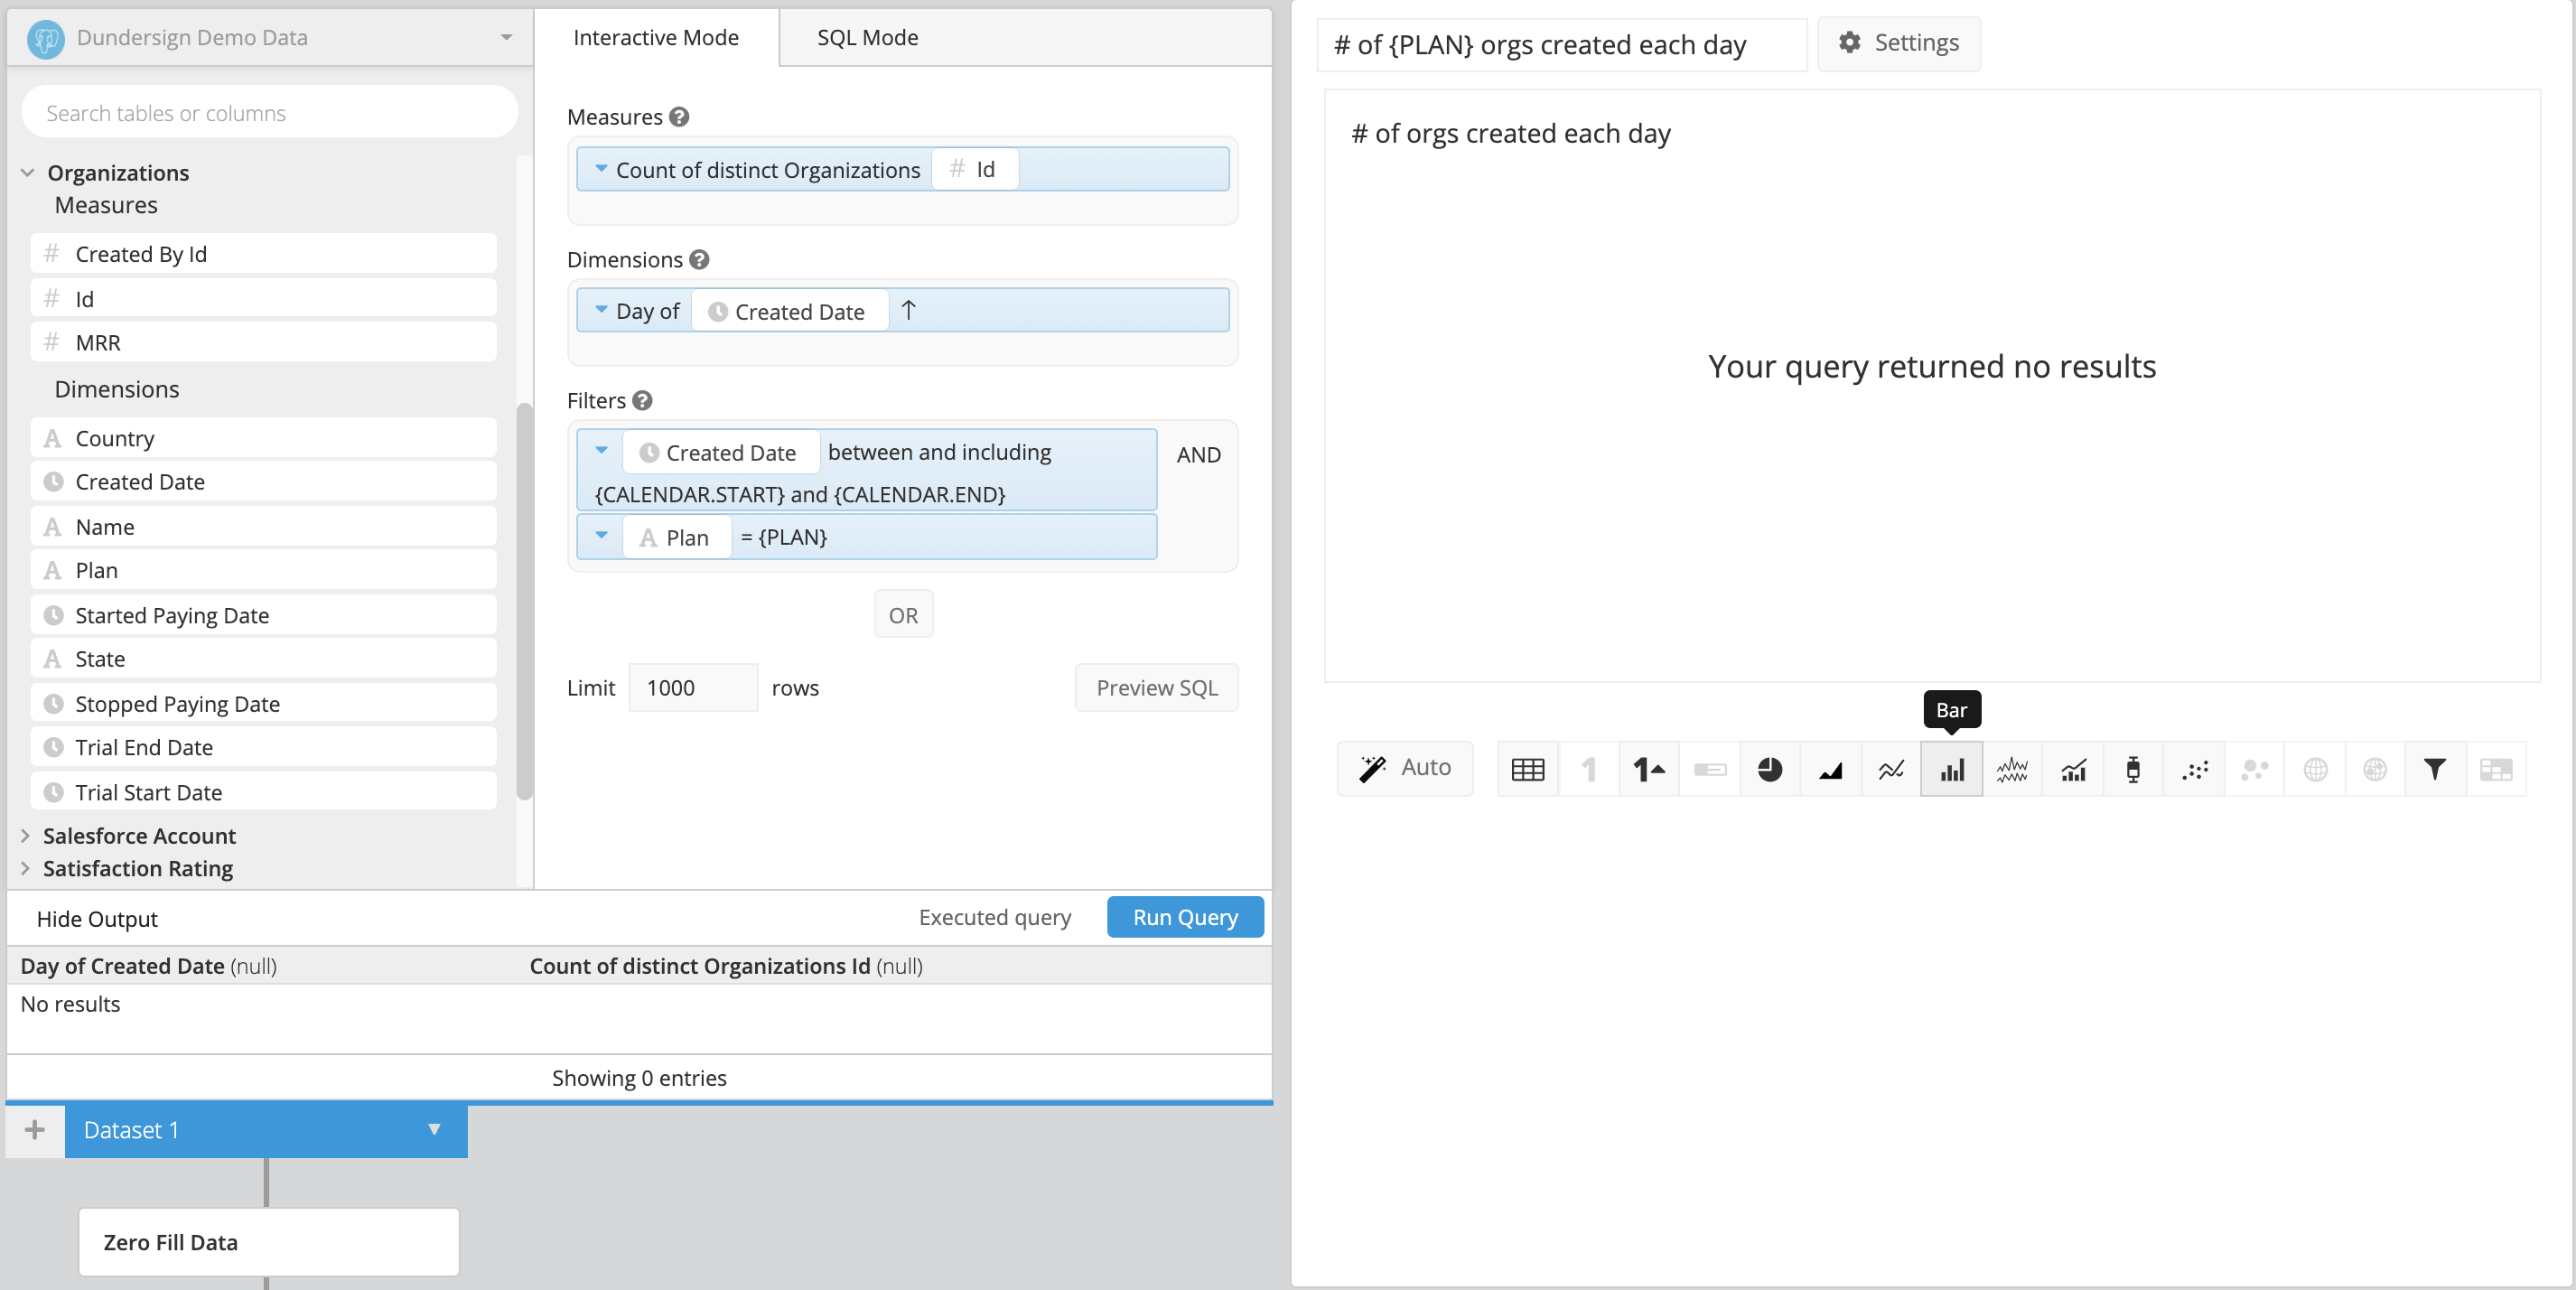Click the Limit rows input field

click(693, 688)
